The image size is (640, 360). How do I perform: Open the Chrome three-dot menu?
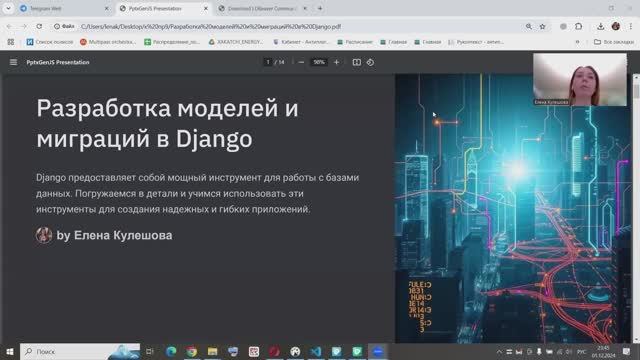631,26
